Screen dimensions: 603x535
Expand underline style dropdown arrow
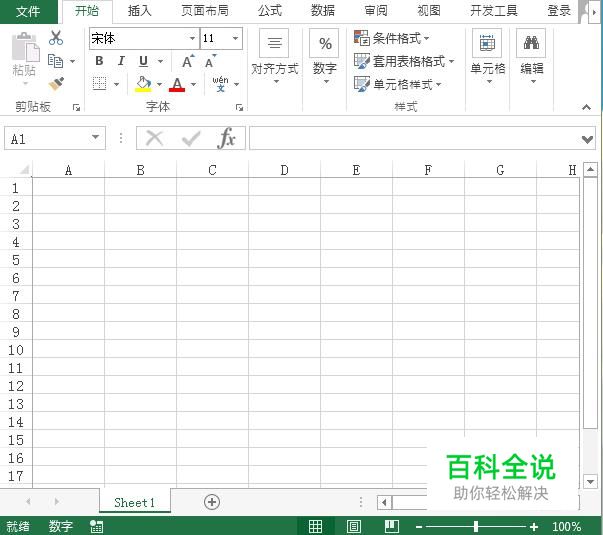tap(160, 61)
